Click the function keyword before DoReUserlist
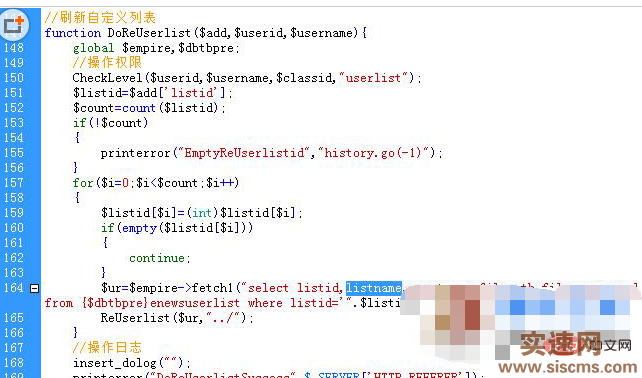 [73, 33]
